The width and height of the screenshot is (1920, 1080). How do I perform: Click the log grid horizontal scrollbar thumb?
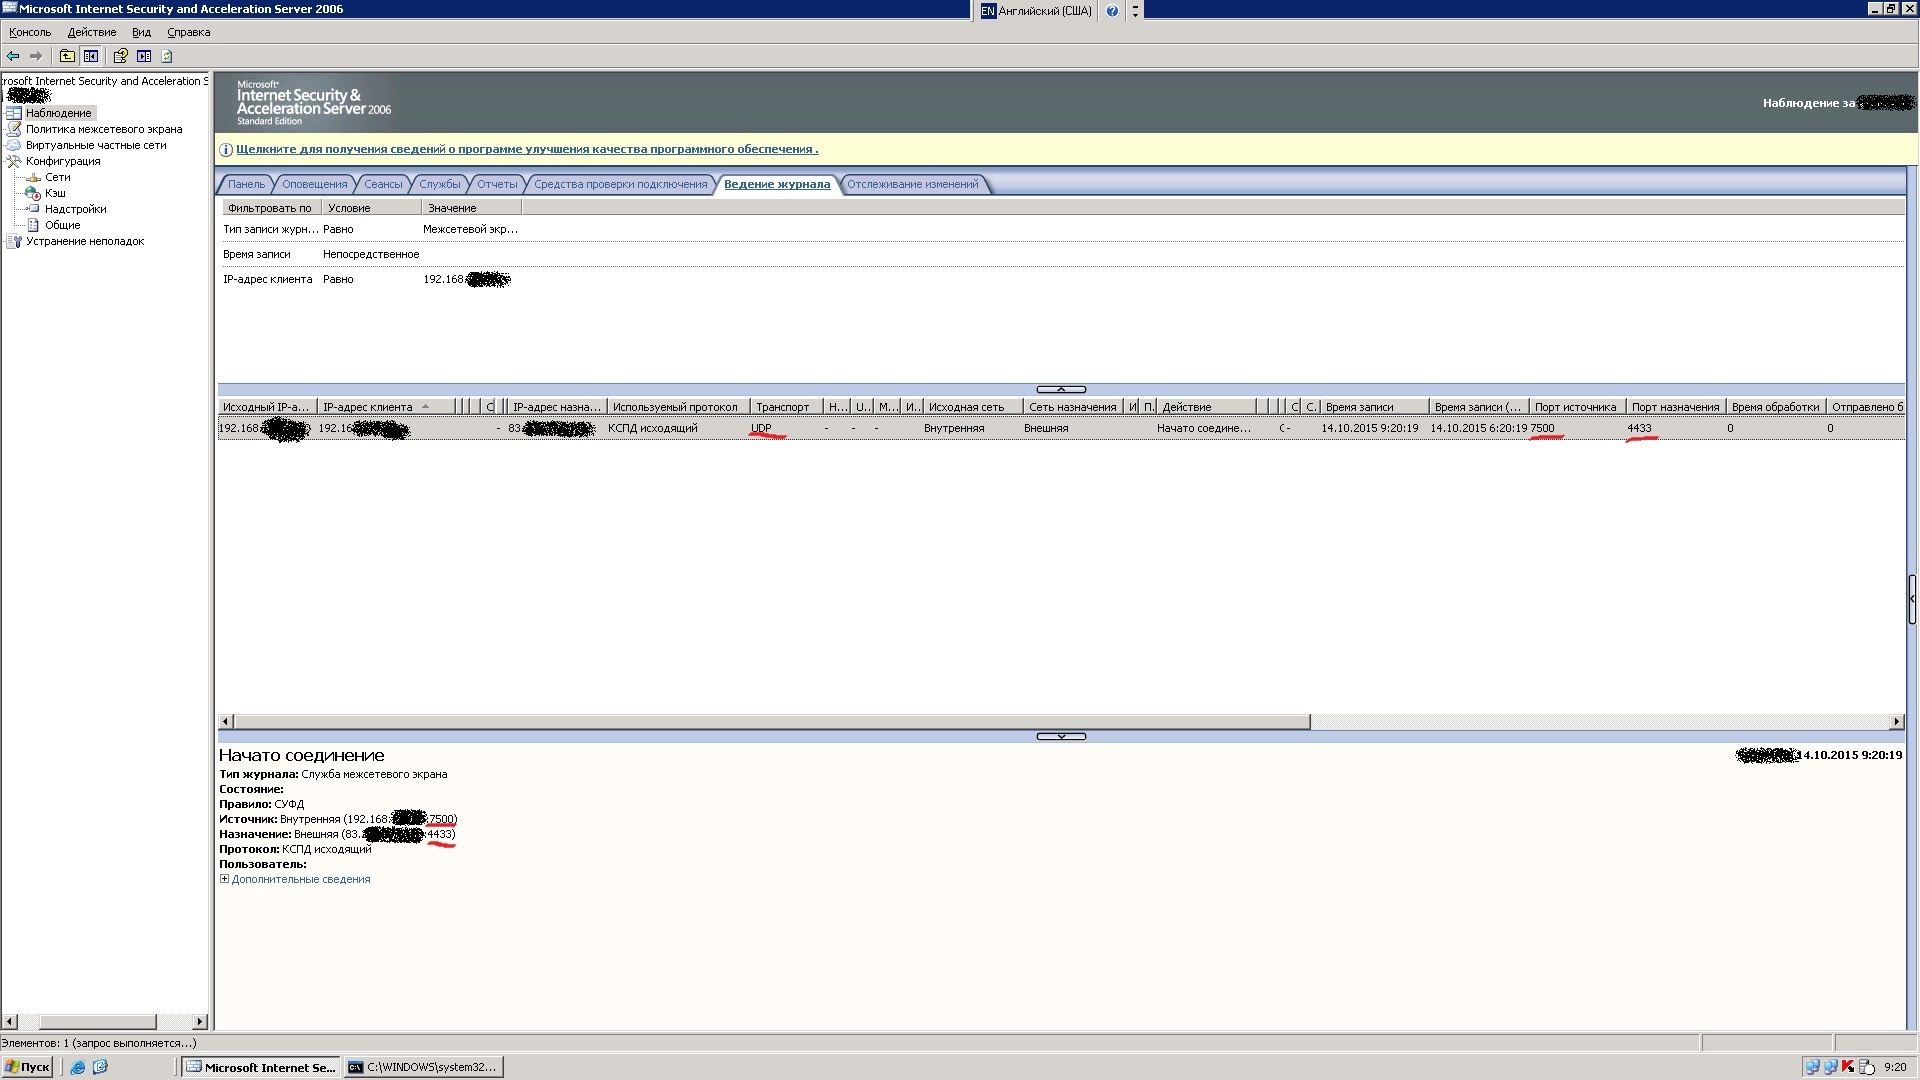[771, 722]
